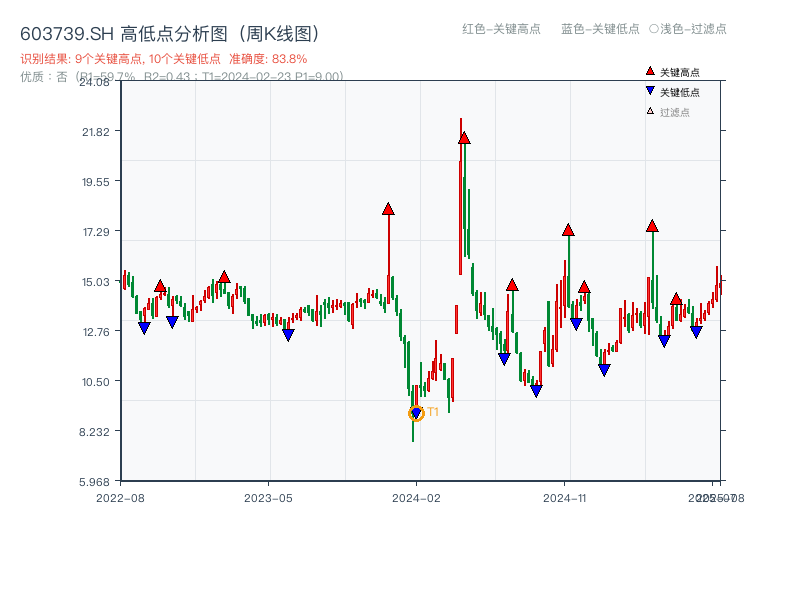The width and height of the screenshot is (800, 600).
Task: Select the red high marker atop the late-2023 spike
Action: coord(388,209)
